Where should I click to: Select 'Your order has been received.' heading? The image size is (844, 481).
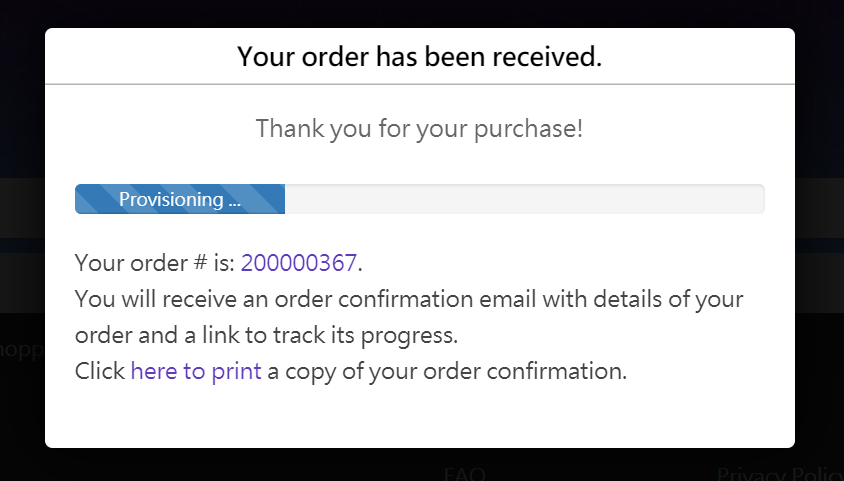point(420,56)
